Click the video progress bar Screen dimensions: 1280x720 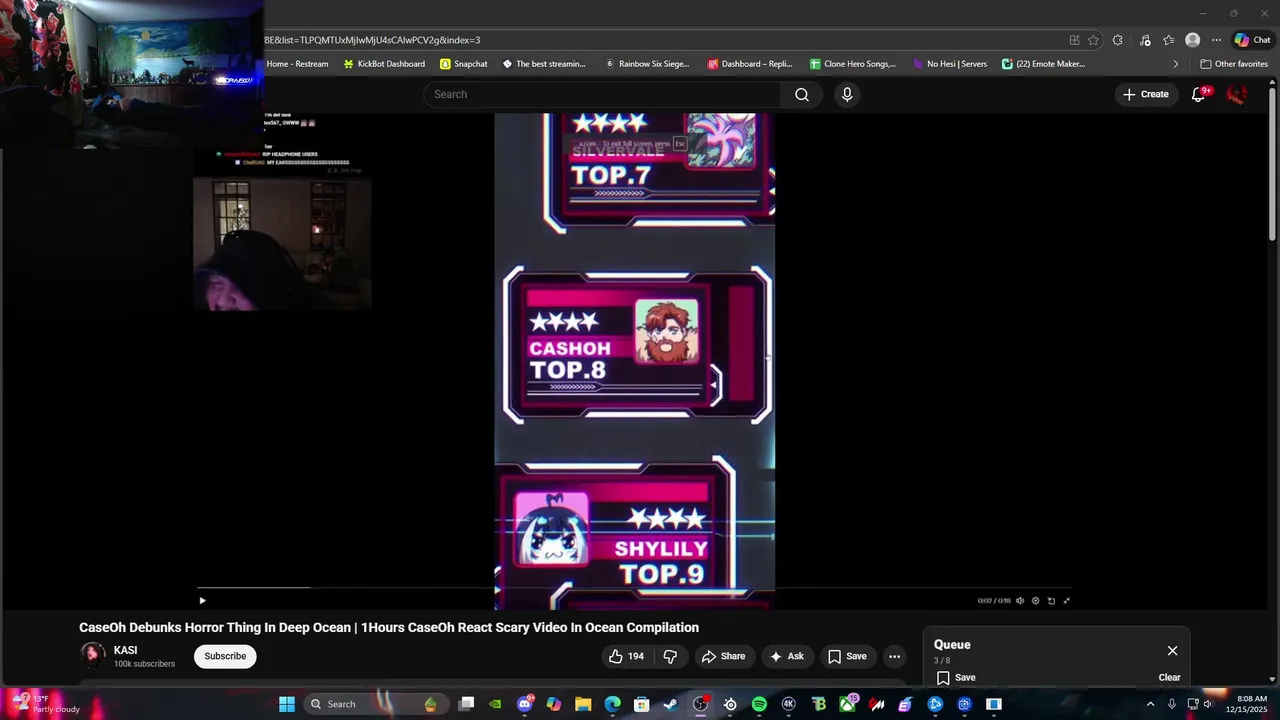(635, 588)
